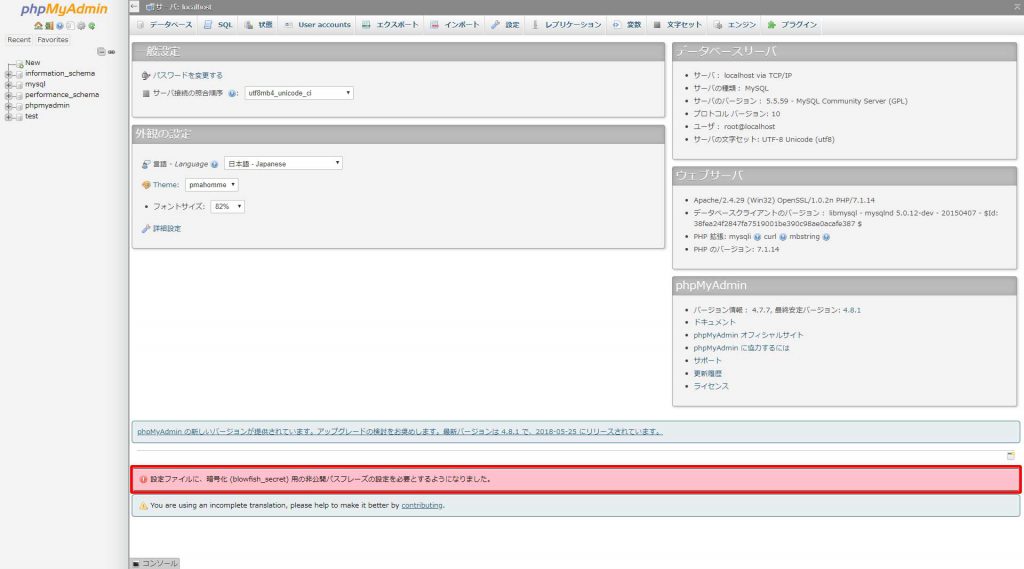Click New to create a database
Viewport: 1024px width, 569px height.
pos(33,63)
